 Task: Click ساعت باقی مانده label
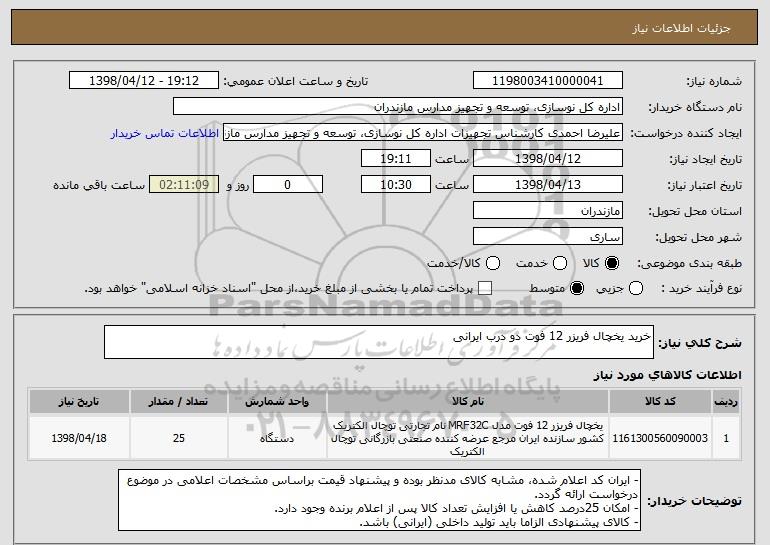pos(99,185)
